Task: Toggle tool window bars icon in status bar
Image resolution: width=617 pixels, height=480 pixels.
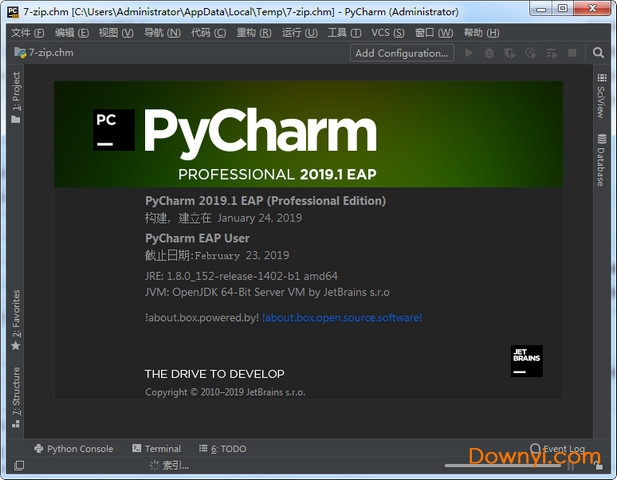Action: 19,466
